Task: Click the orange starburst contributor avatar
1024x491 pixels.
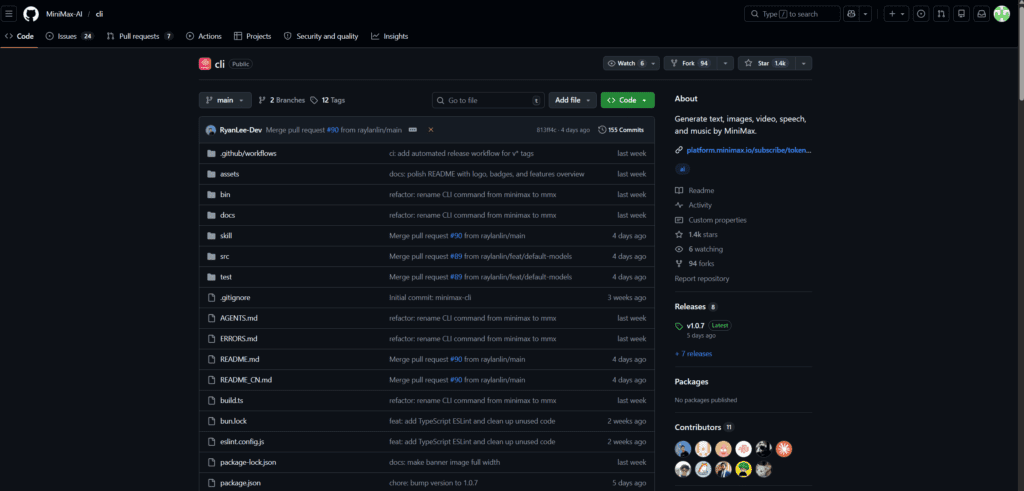Action: click(x=784, y=449)
